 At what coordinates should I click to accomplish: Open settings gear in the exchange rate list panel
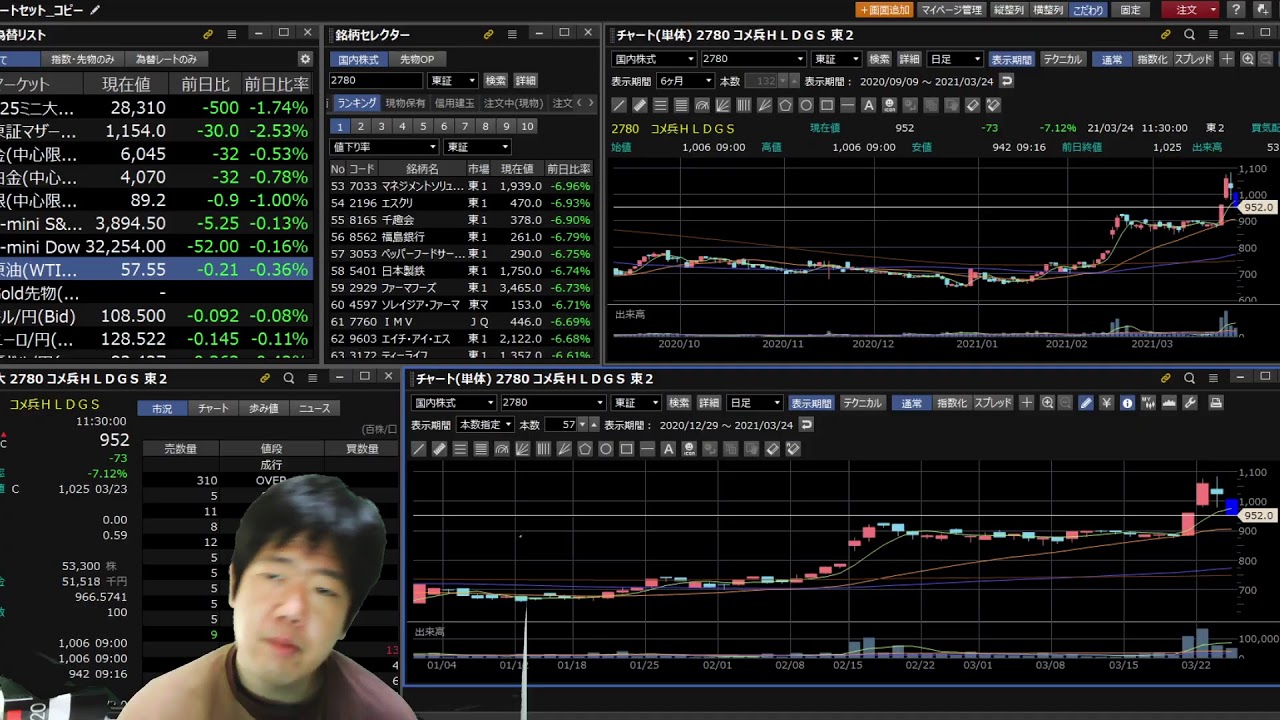[x=305, y=59]
